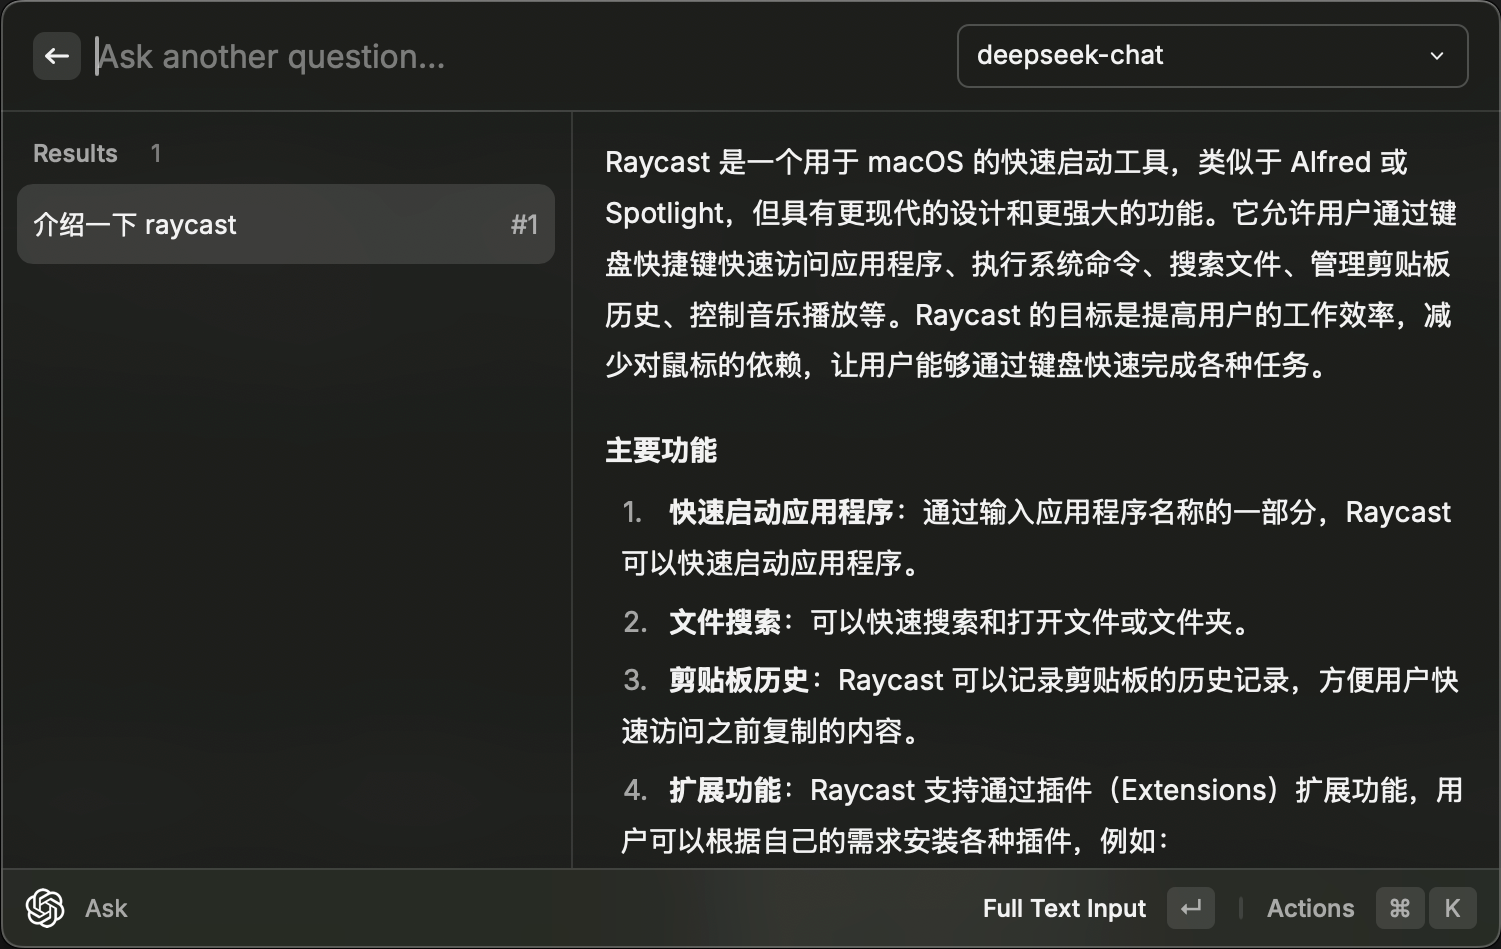Click the Command (⌘) key icon
Screen dimensions: 1501x949
click(x=1400, y=908)
